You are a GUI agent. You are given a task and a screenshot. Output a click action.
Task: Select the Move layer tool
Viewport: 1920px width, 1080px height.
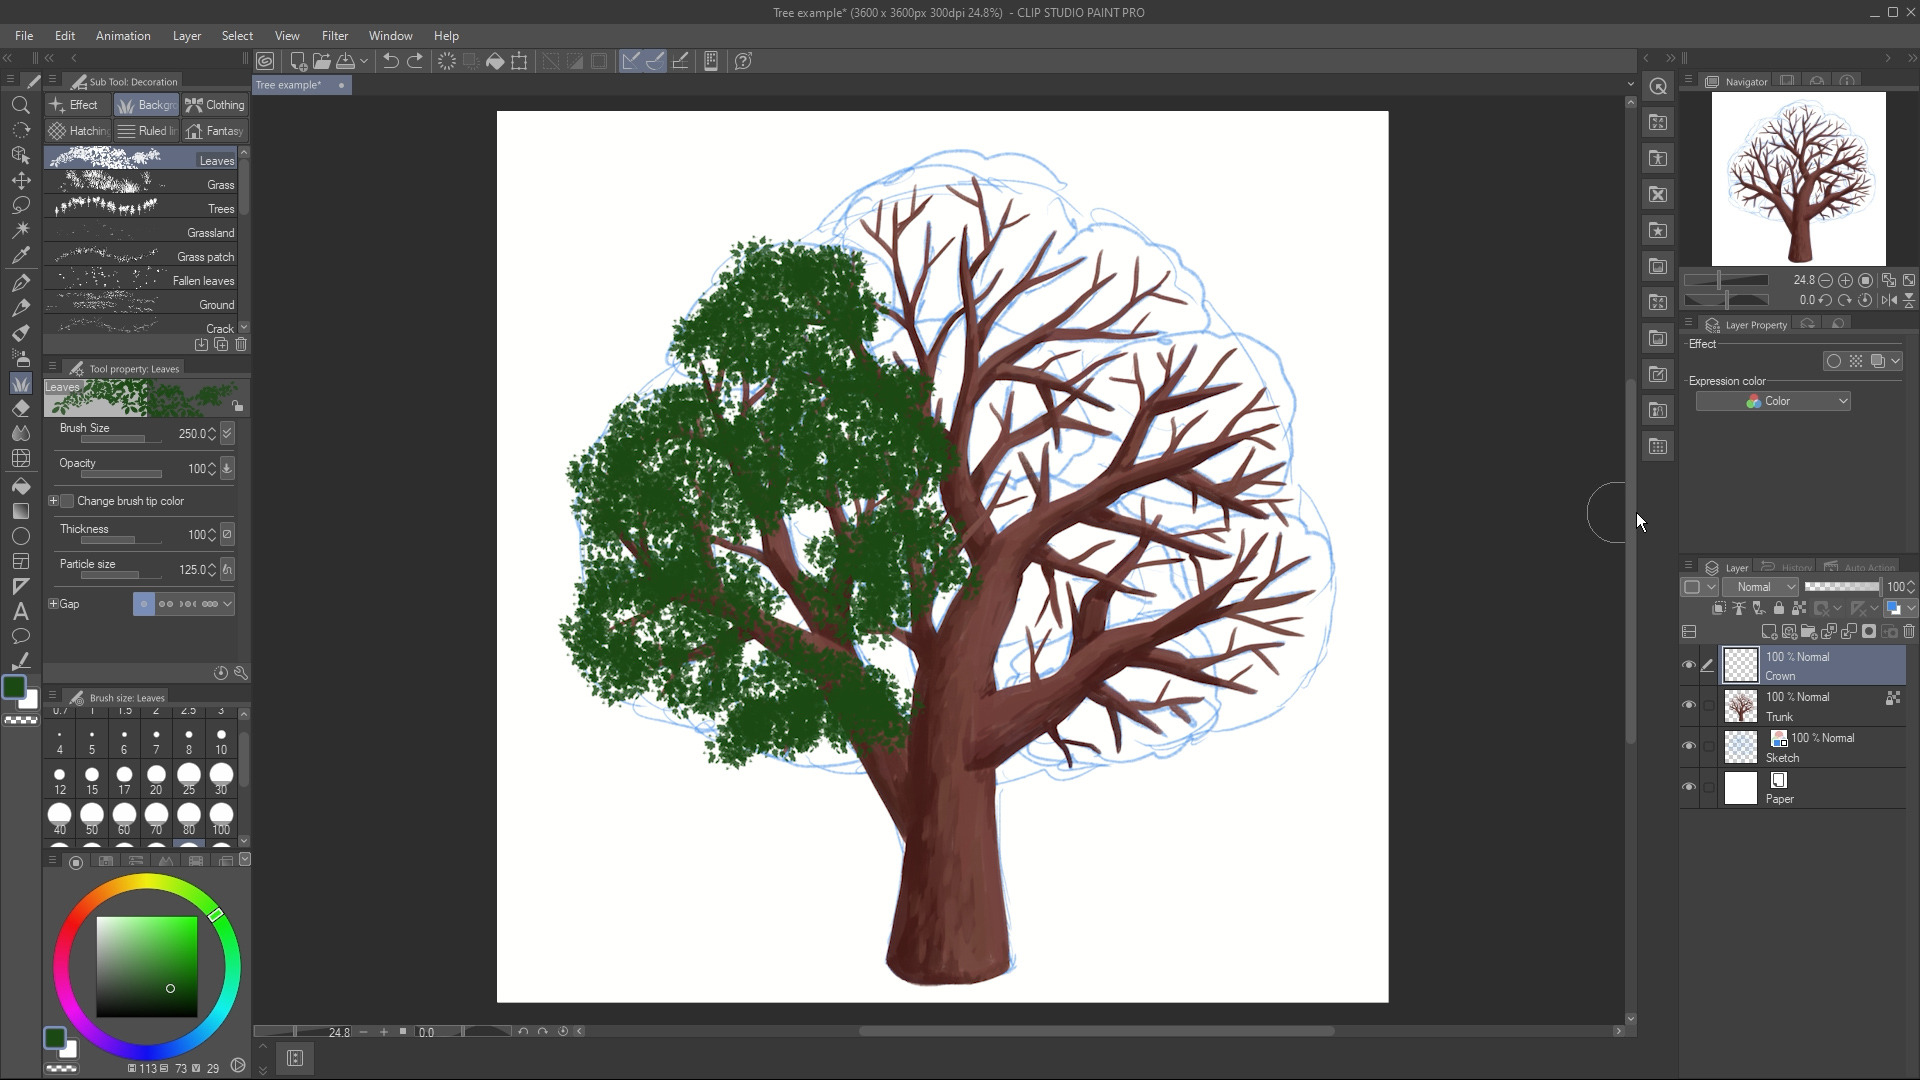21,181
